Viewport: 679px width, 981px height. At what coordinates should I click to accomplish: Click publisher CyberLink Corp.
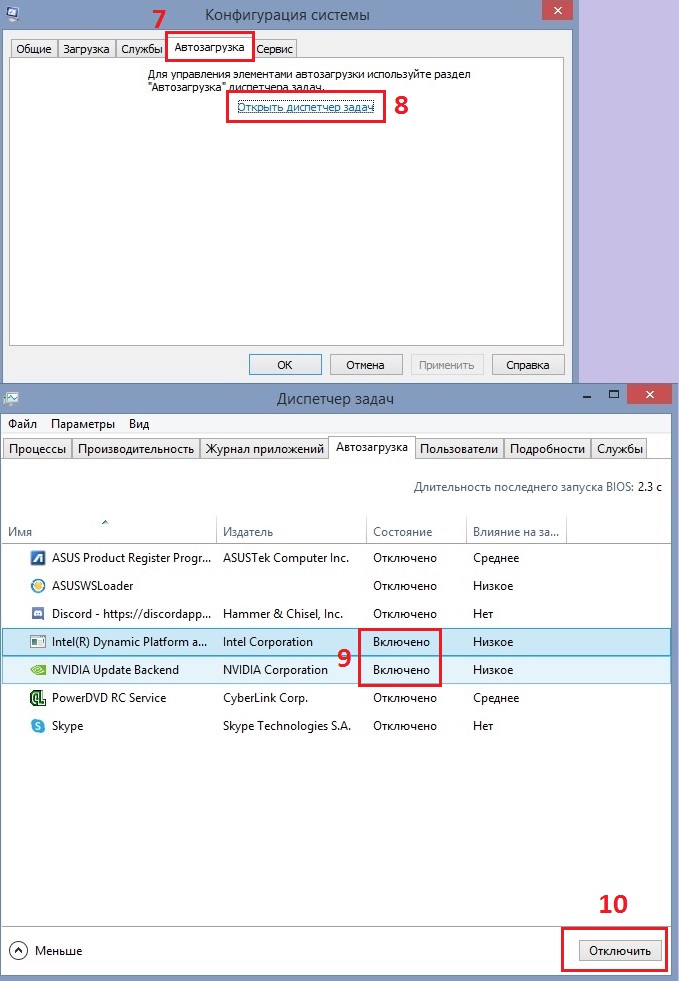[x=265, y=698]
